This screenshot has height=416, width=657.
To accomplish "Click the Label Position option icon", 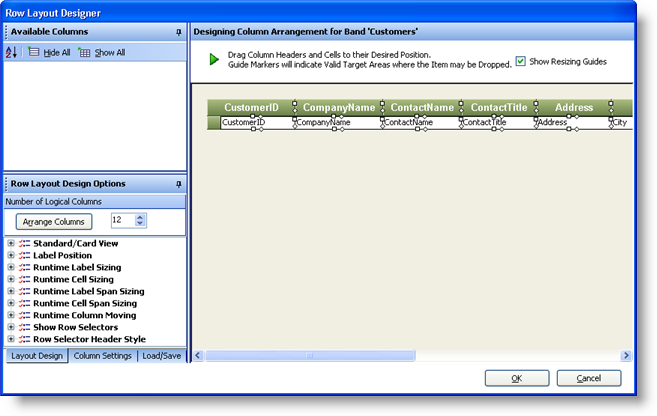I will click(24, 255).
